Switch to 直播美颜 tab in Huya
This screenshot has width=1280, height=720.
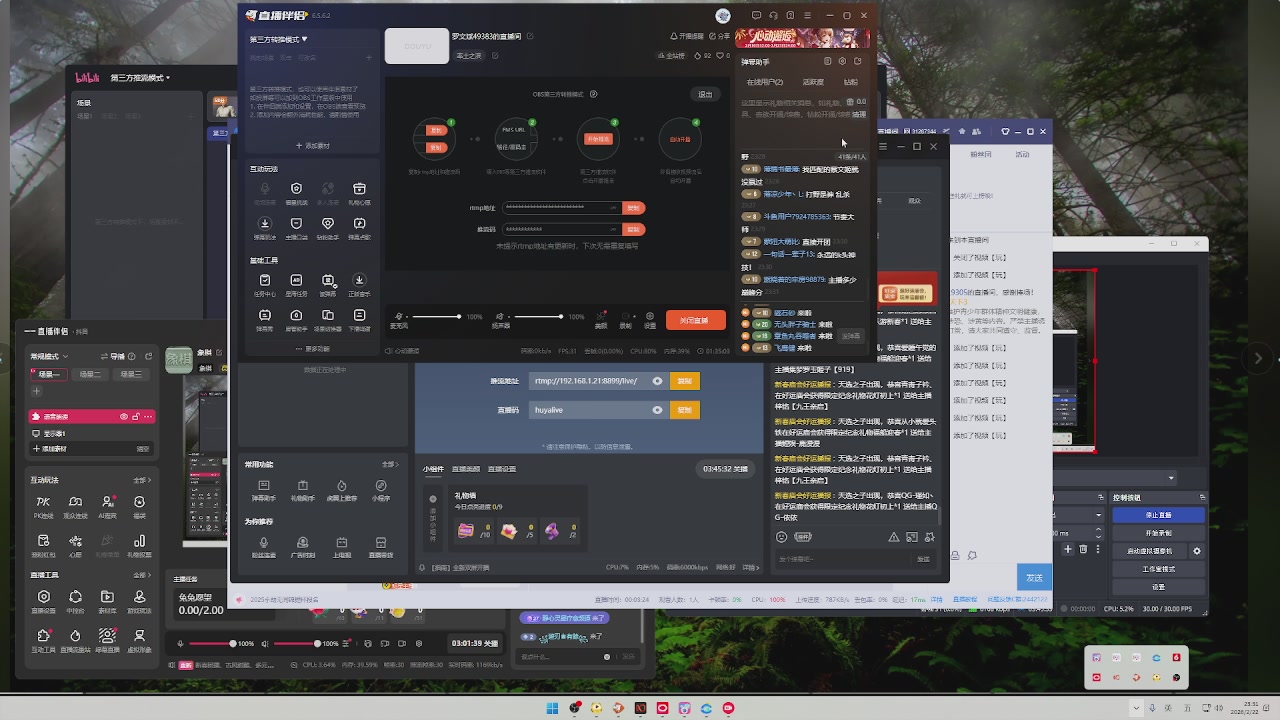pos(466,469)
